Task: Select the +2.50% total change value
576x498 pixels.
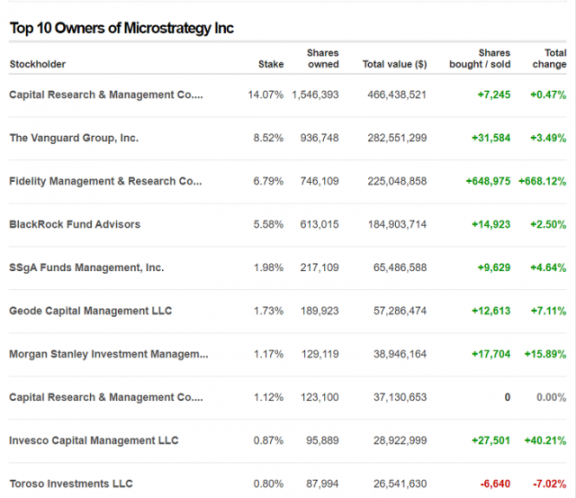Action: point(548,224)
